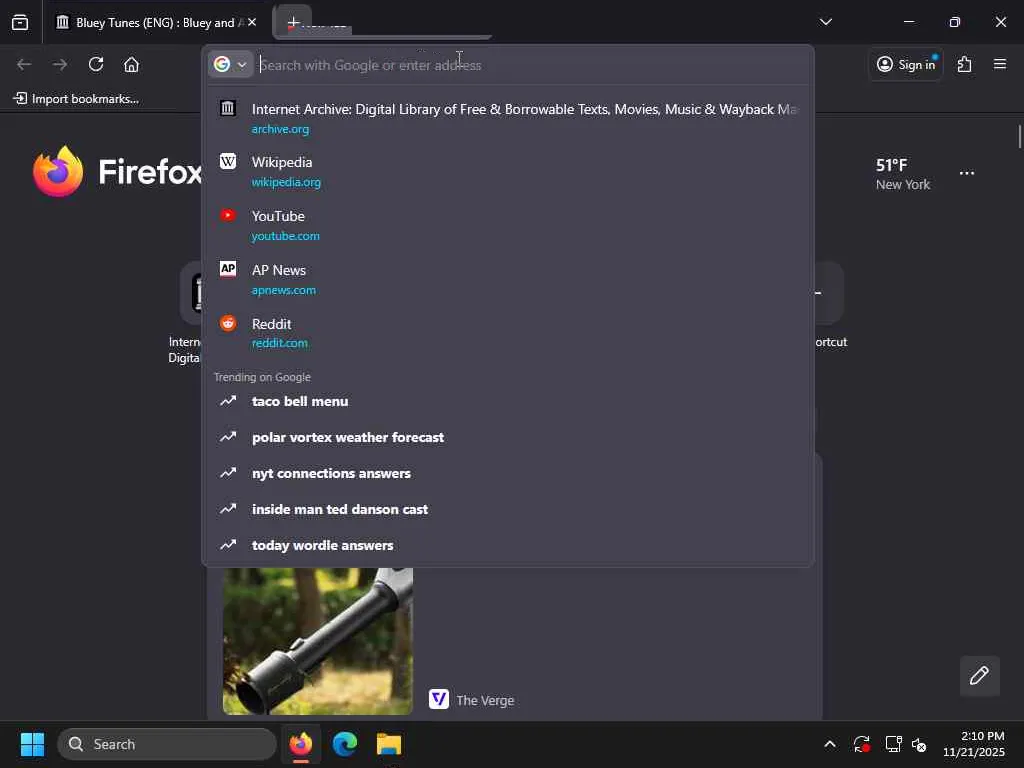Open the Extensions puzzle icon

click(x=964, y=64)
